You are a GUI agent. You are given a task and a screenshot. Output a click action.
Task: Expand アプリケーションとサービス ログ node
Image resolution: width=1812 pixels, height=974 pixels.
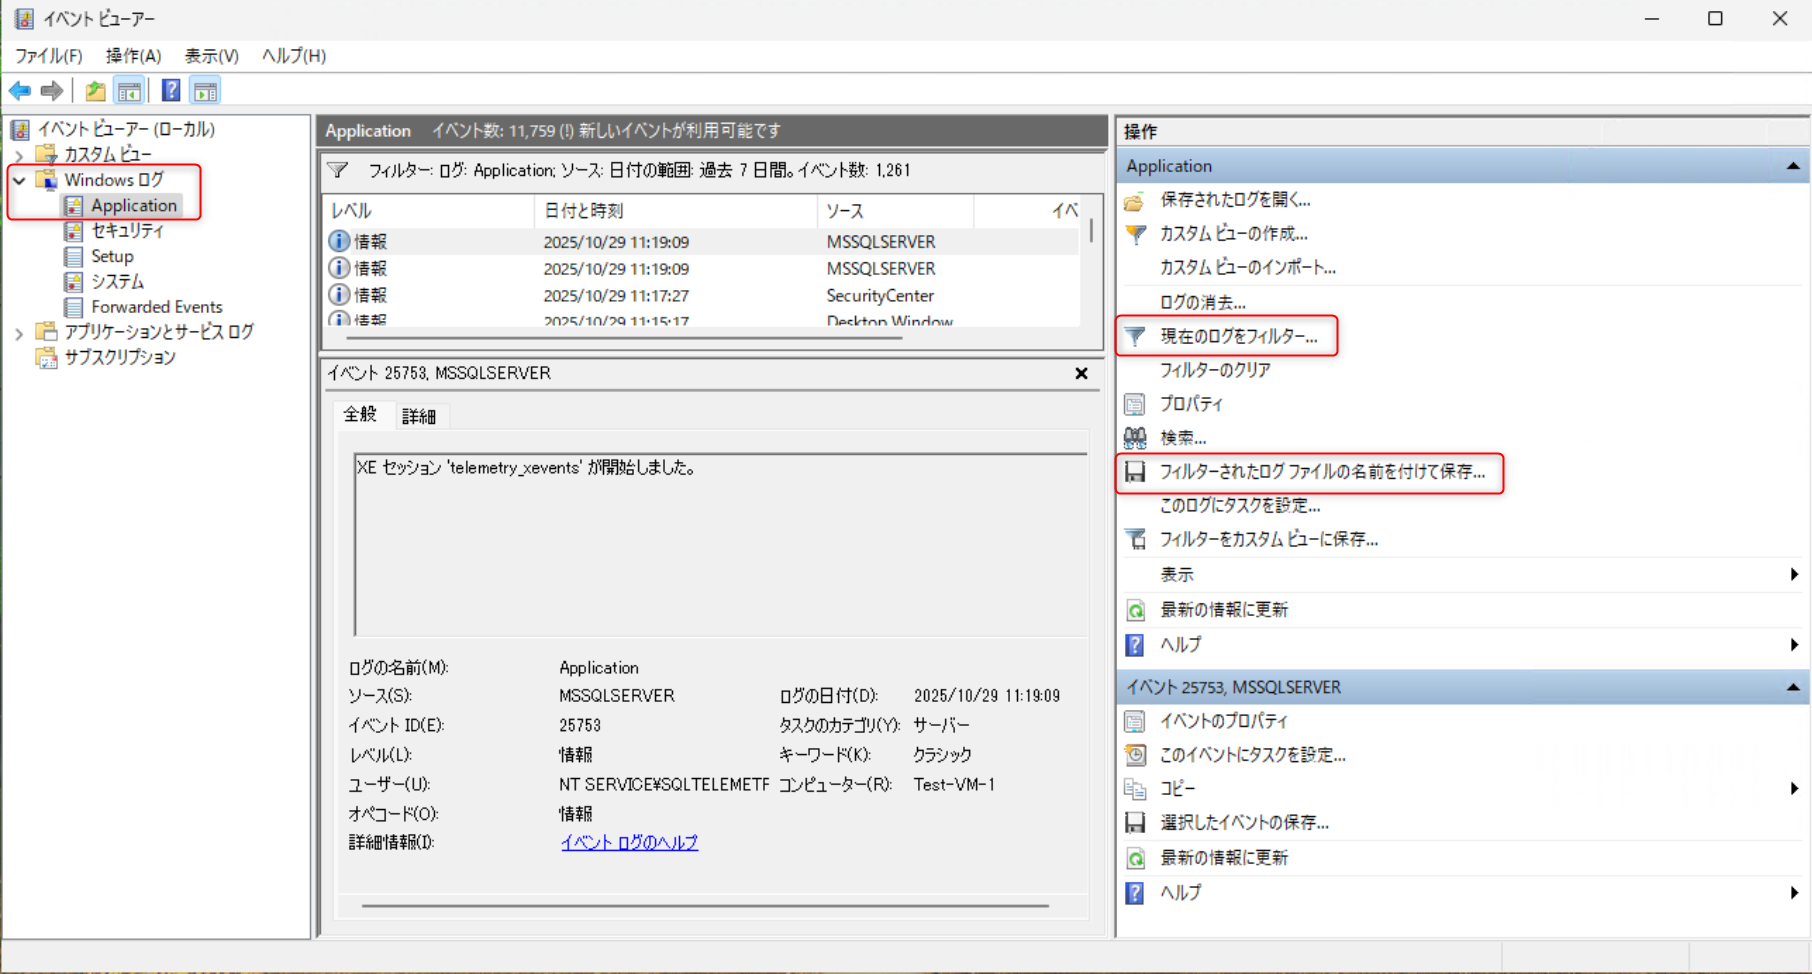point(19,333)
